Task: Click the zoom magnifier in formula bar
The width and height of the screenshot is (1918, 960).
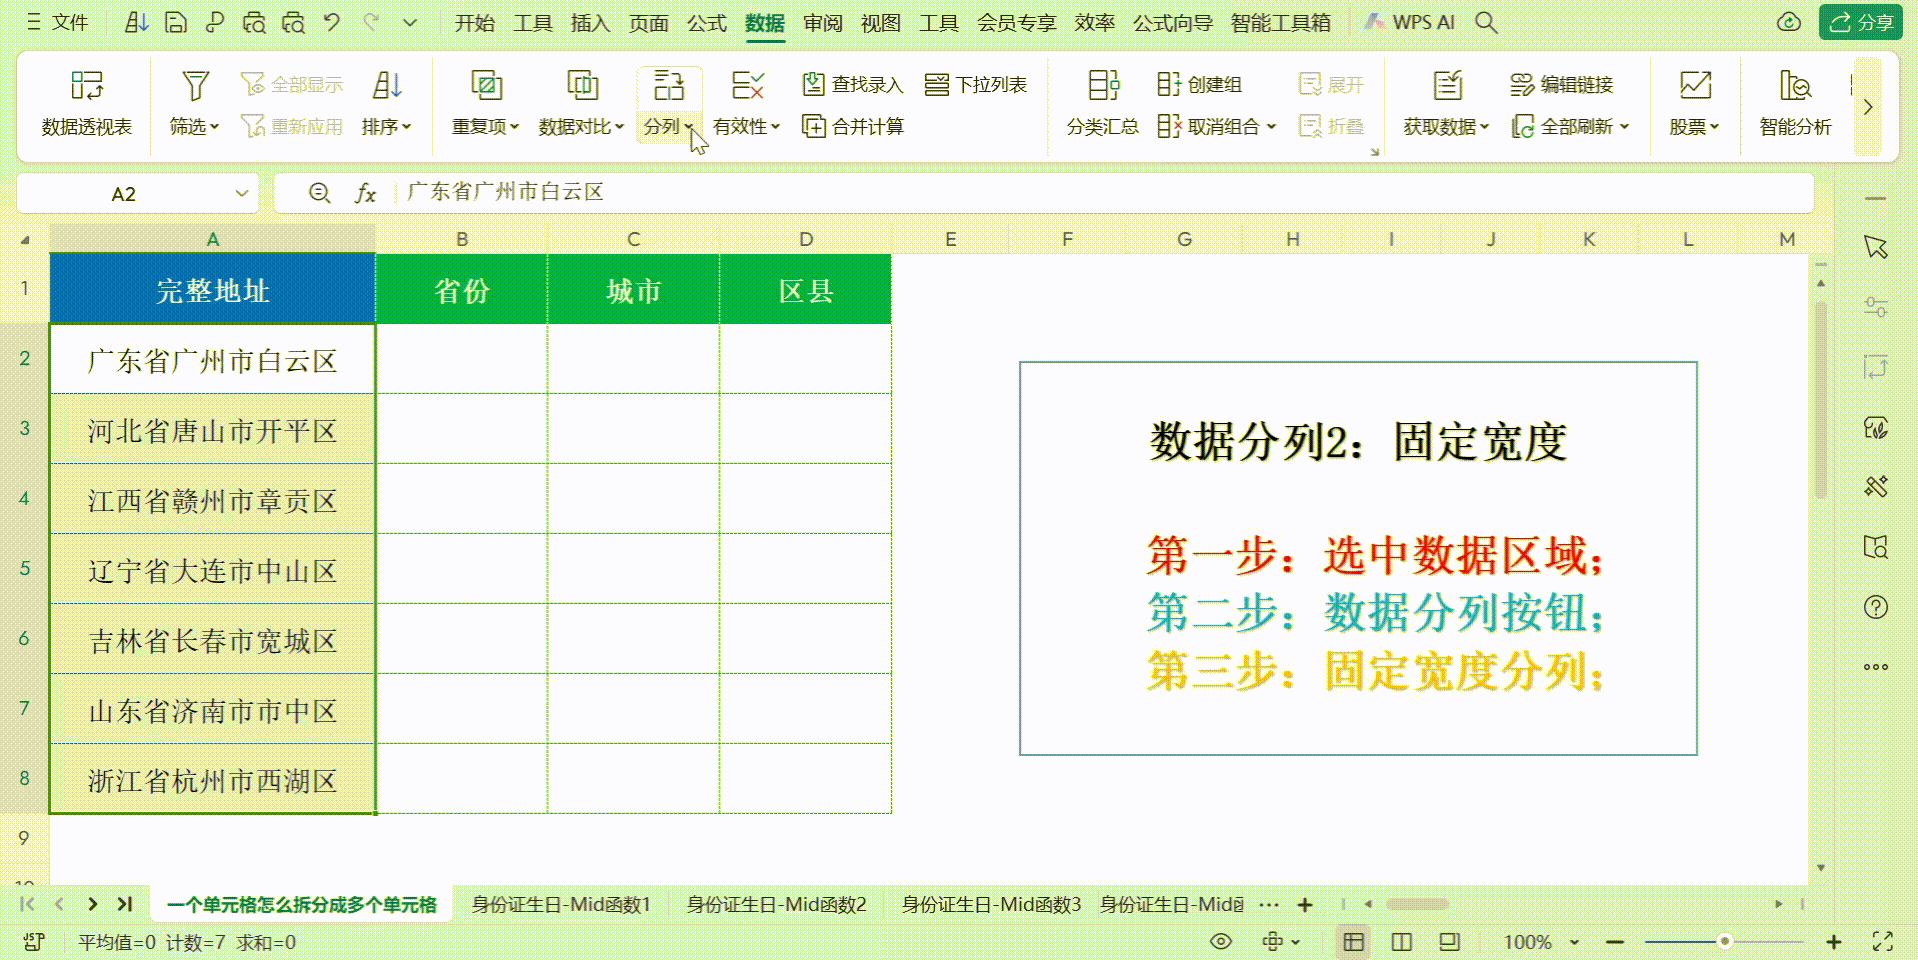Action: click(319, 193)
